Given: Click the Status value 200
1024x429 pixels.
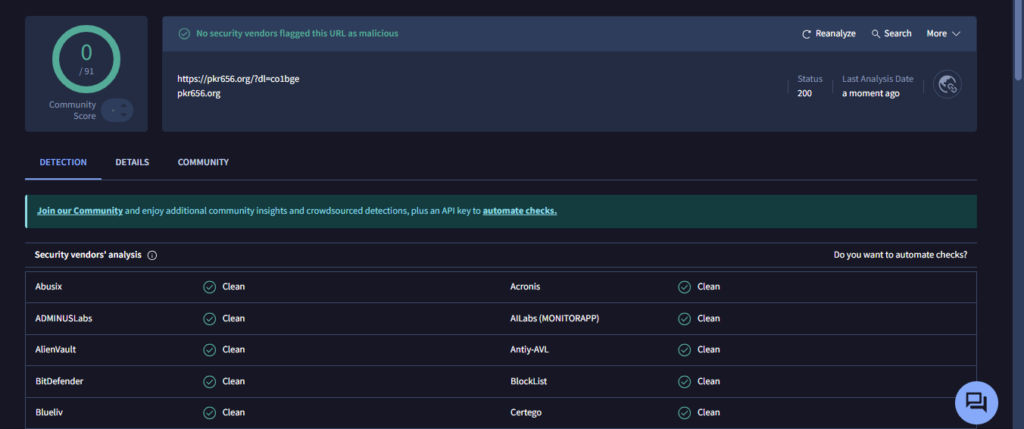Looking at the screenshot, I should [805, 93].
